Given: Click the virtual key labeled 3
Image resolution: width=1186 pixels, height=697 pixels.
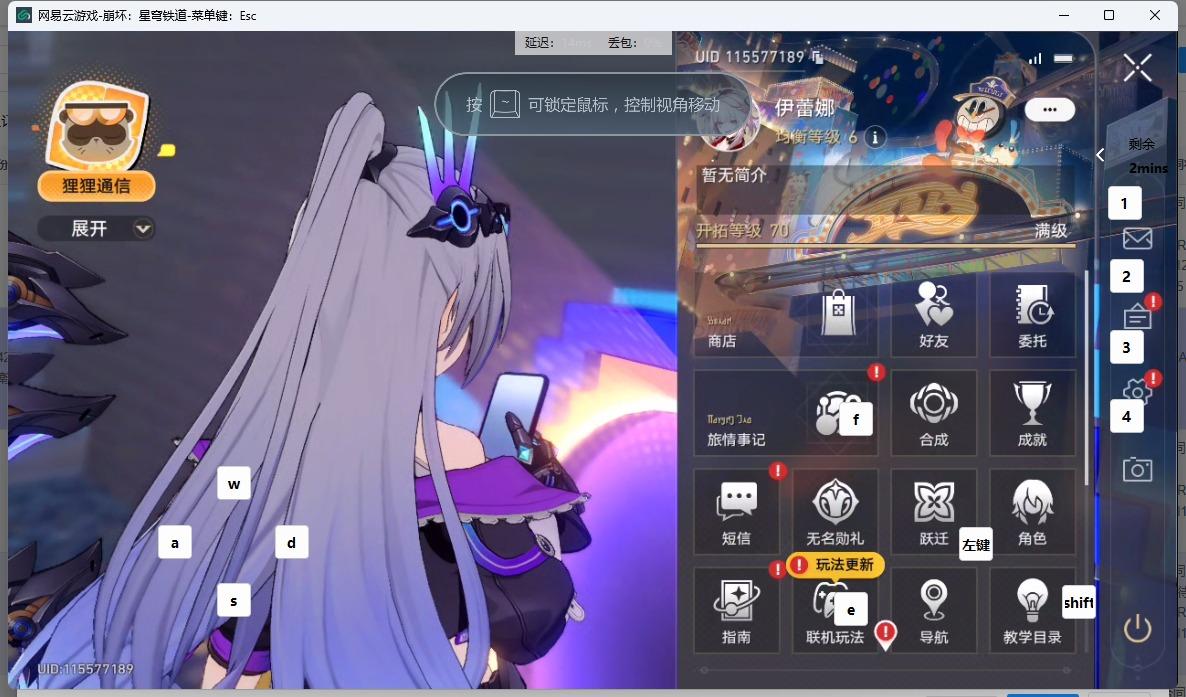Looking at the screenshot, I should (1126, 347).
